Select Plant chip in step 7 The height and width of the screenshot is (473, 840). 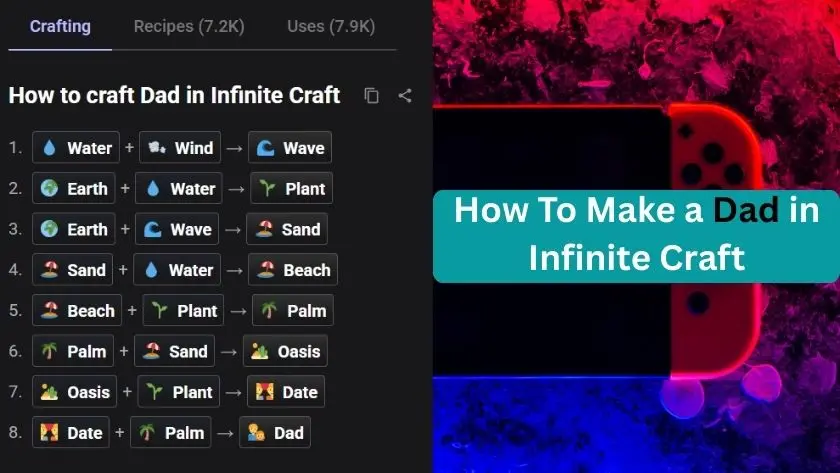pyautogui.click(x=179, y=392)
